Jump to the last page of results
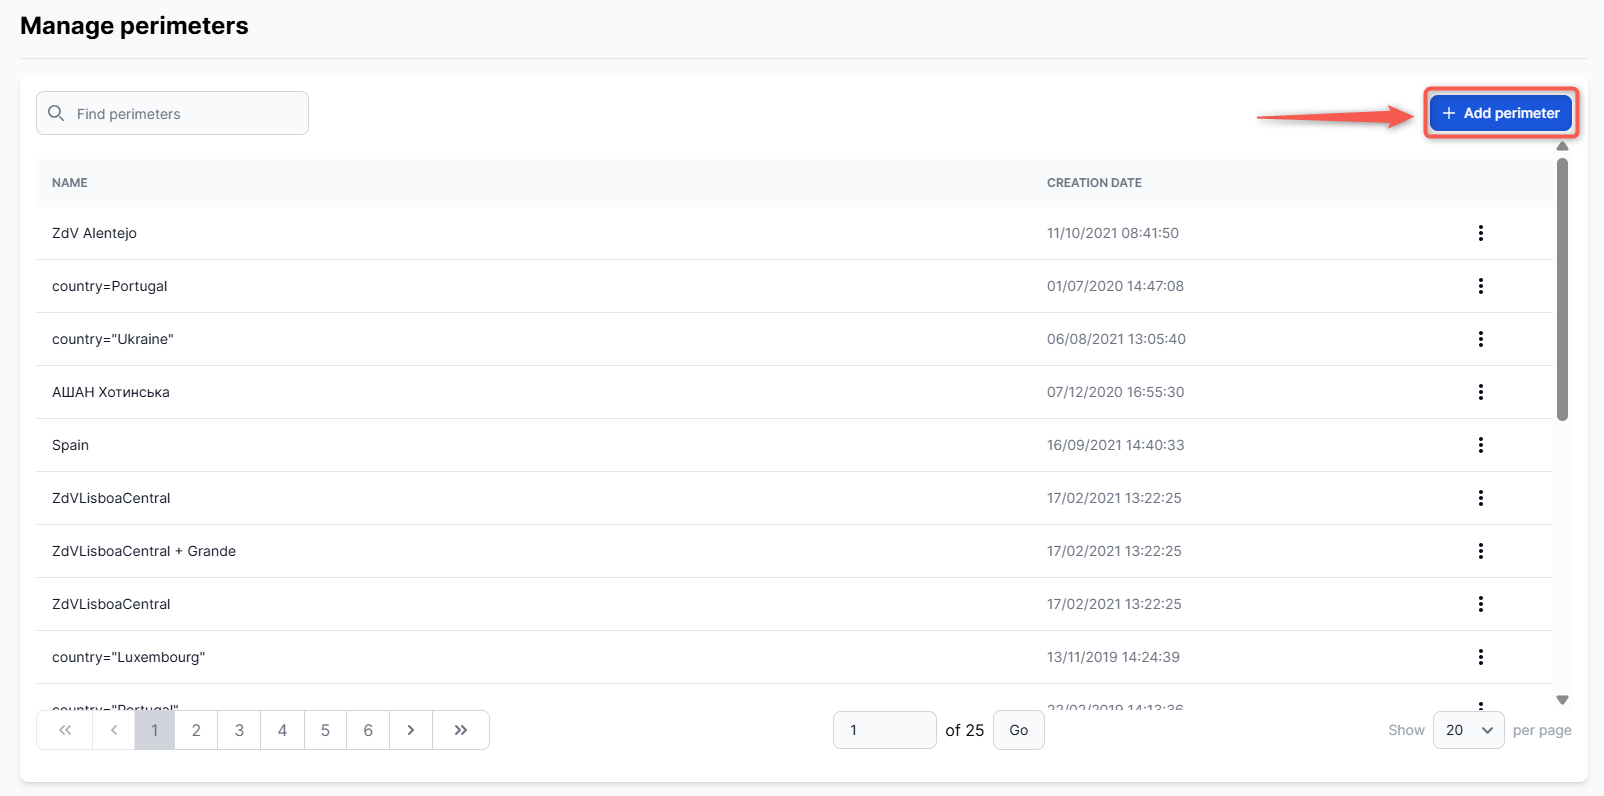This screenshot has width=1604, height=796. point(461,730)
